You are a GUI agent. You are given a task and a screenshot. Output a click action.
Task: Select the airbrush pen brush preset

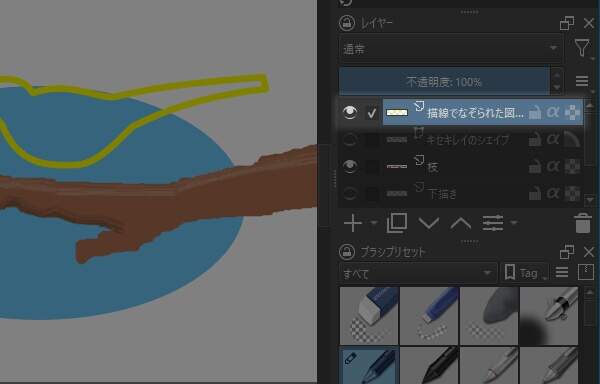click(549, 316)
